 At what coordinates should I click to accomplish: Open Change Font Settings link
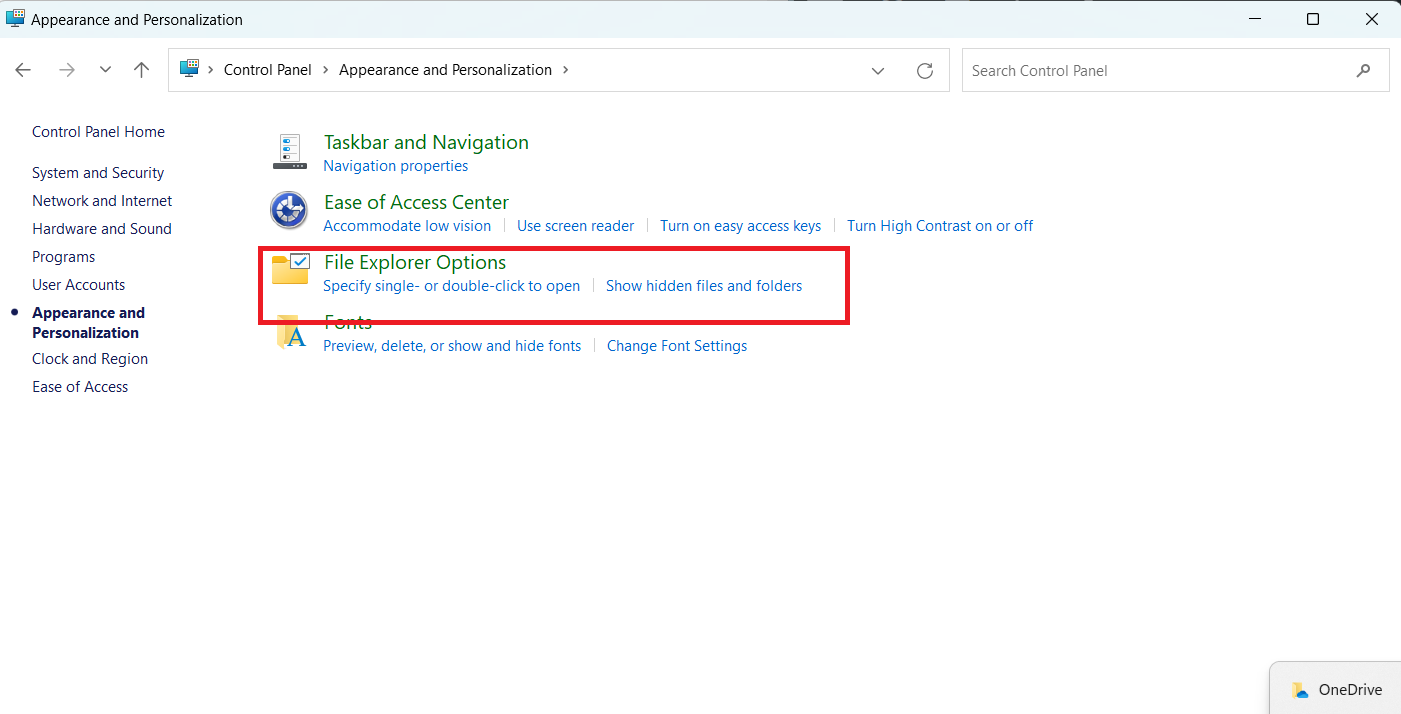coord(677,346)
